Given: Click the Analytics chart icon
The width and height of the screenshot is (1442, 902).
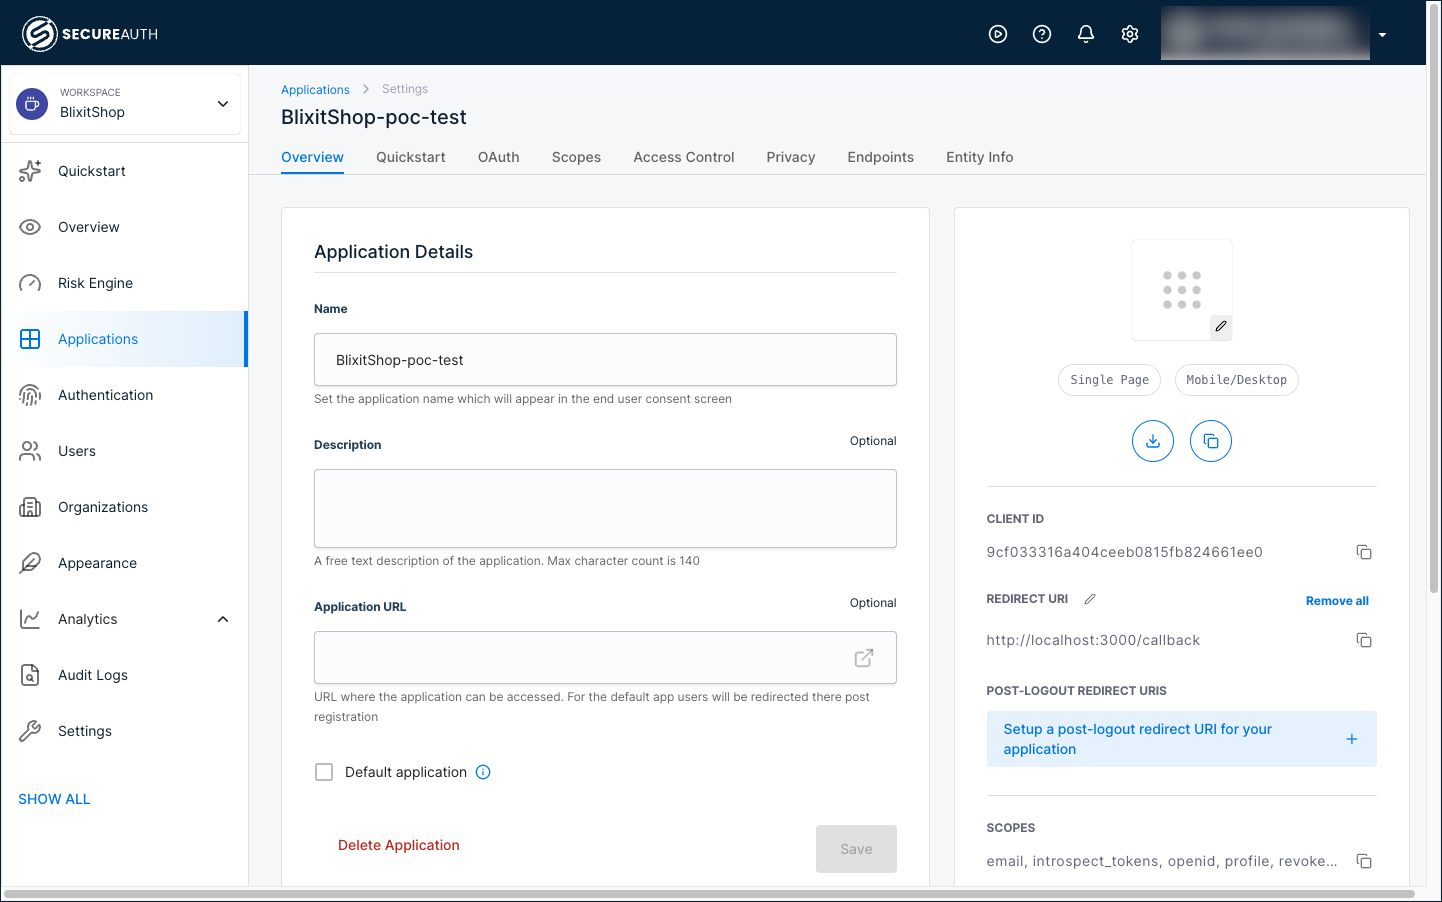Looking at the screenshot, I should click(x=30, y=619).
